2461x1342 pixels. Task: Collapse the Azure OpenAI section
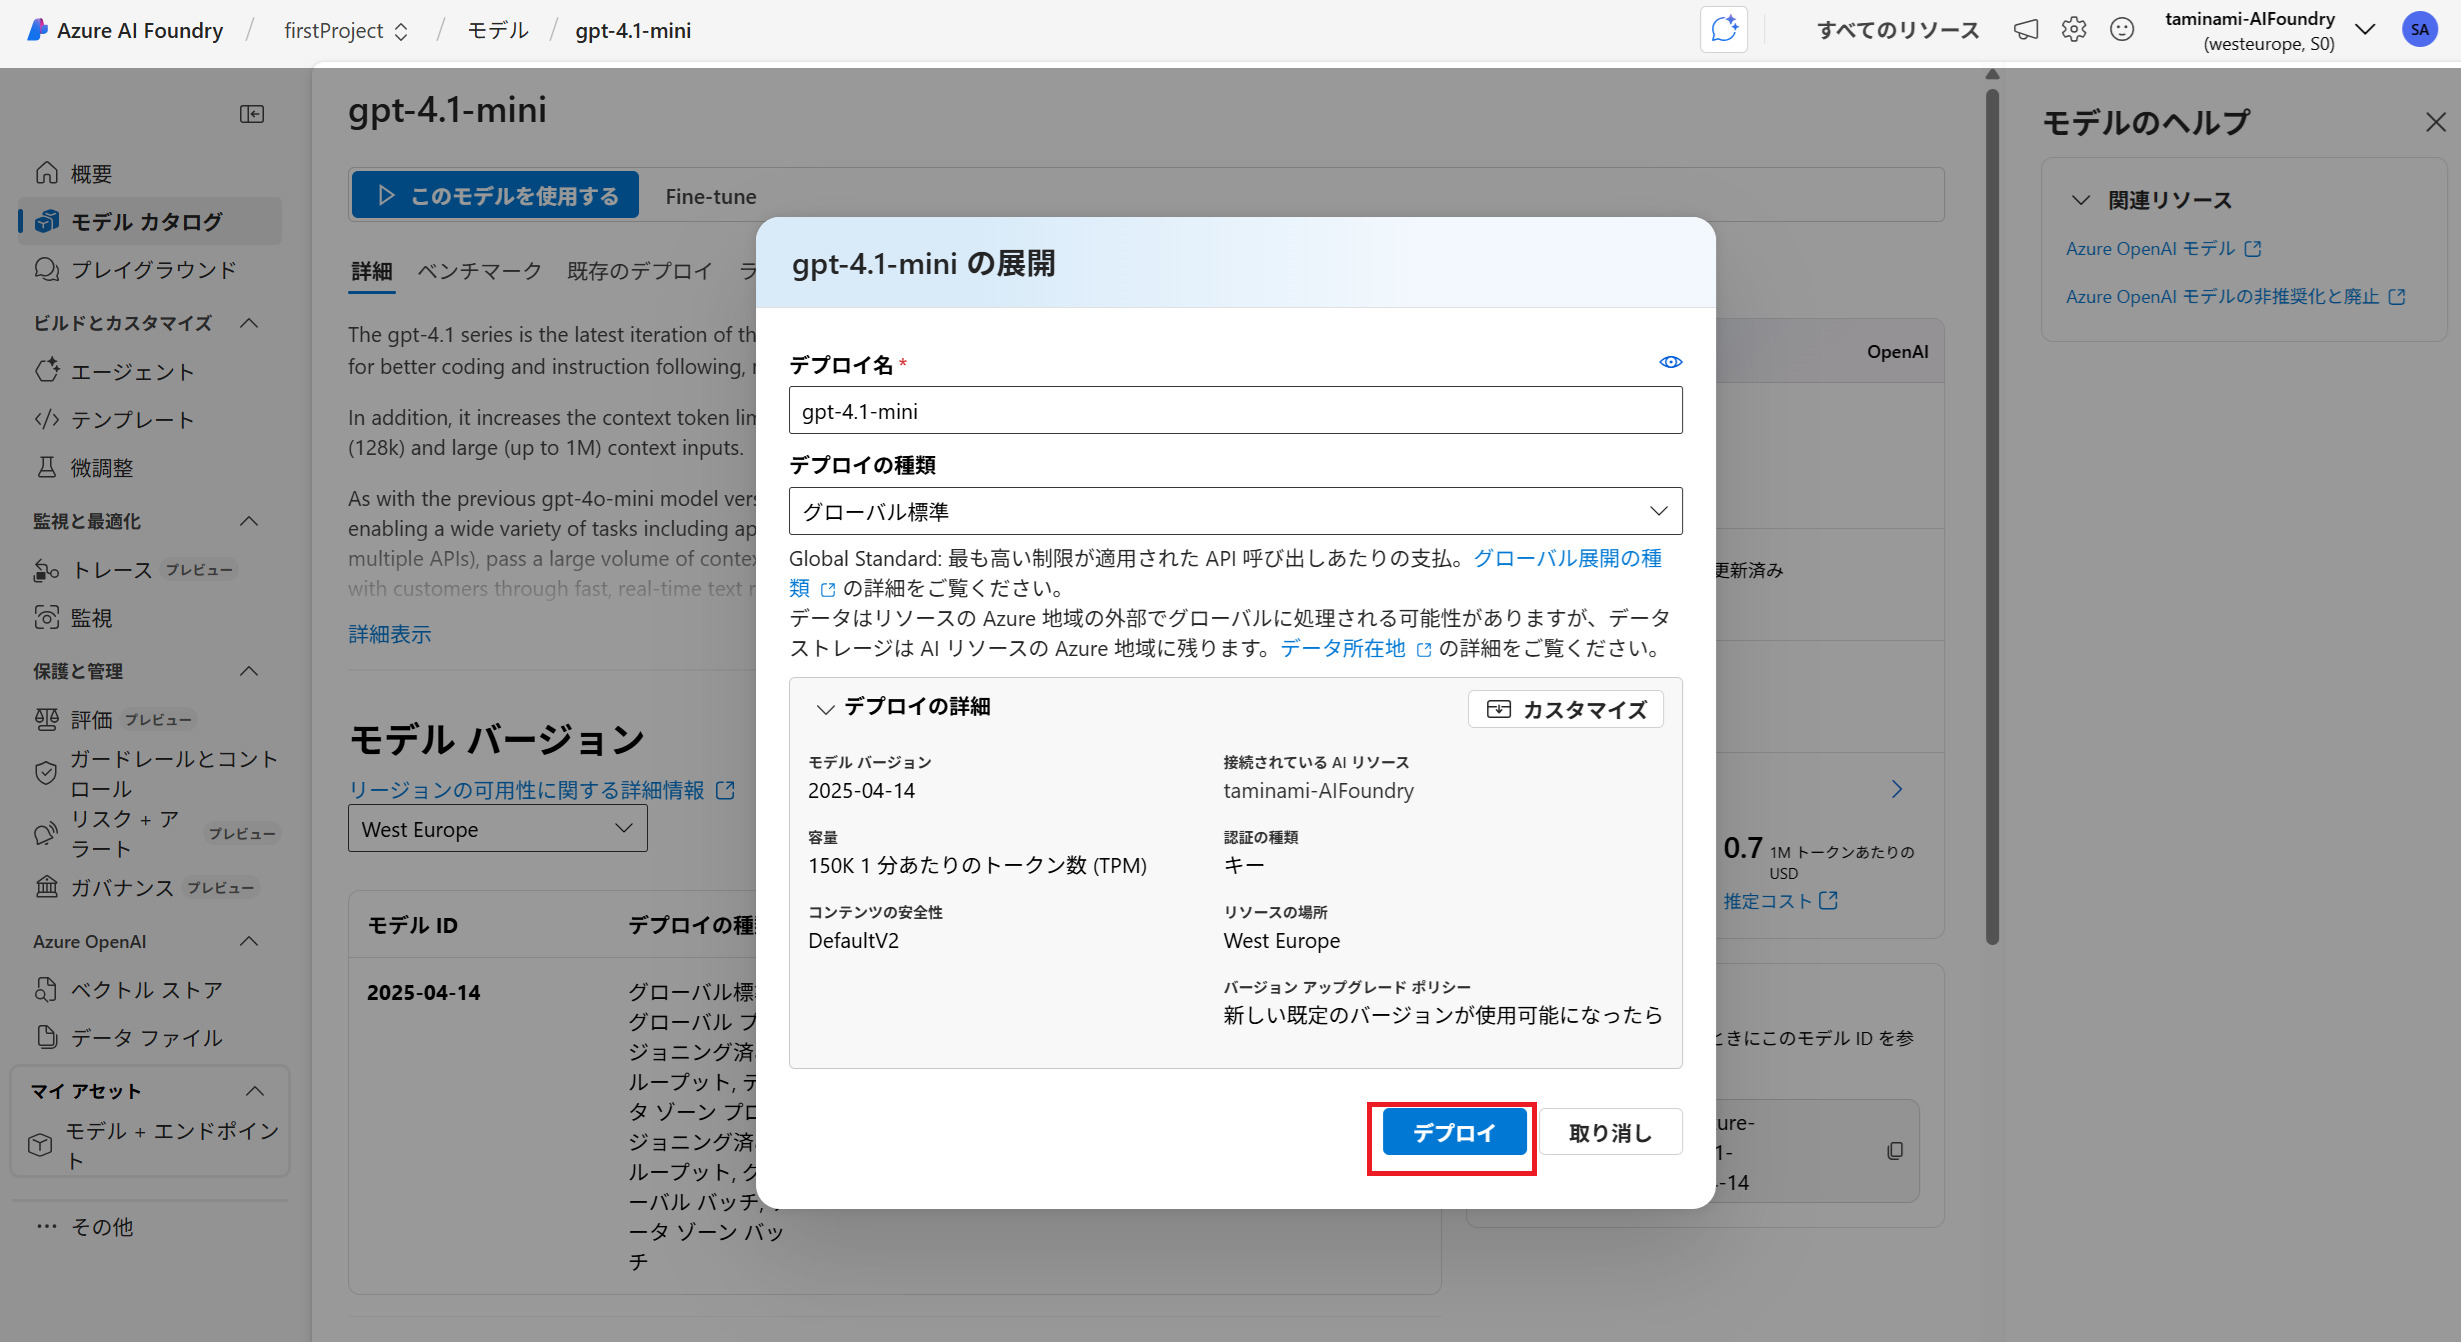(250, 941)
